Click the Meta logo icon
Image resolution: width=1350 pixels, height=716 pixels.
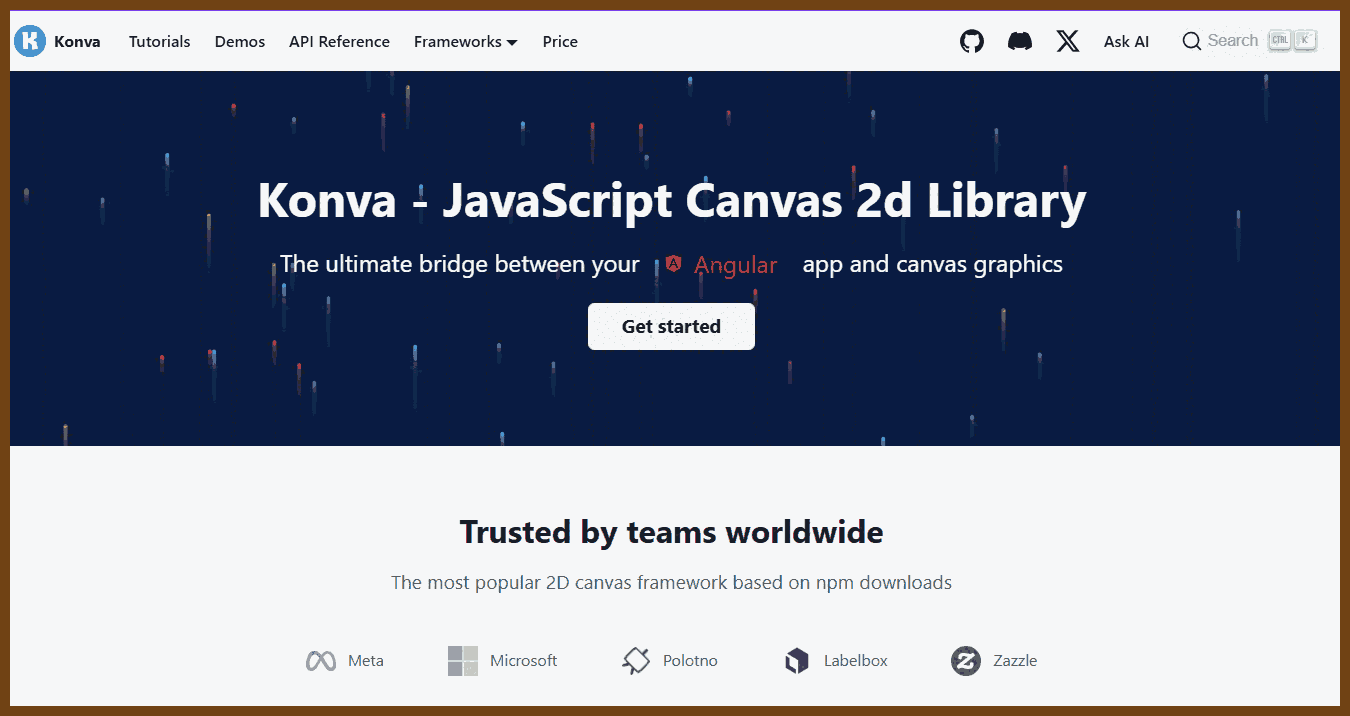click(x=320, y=661)
